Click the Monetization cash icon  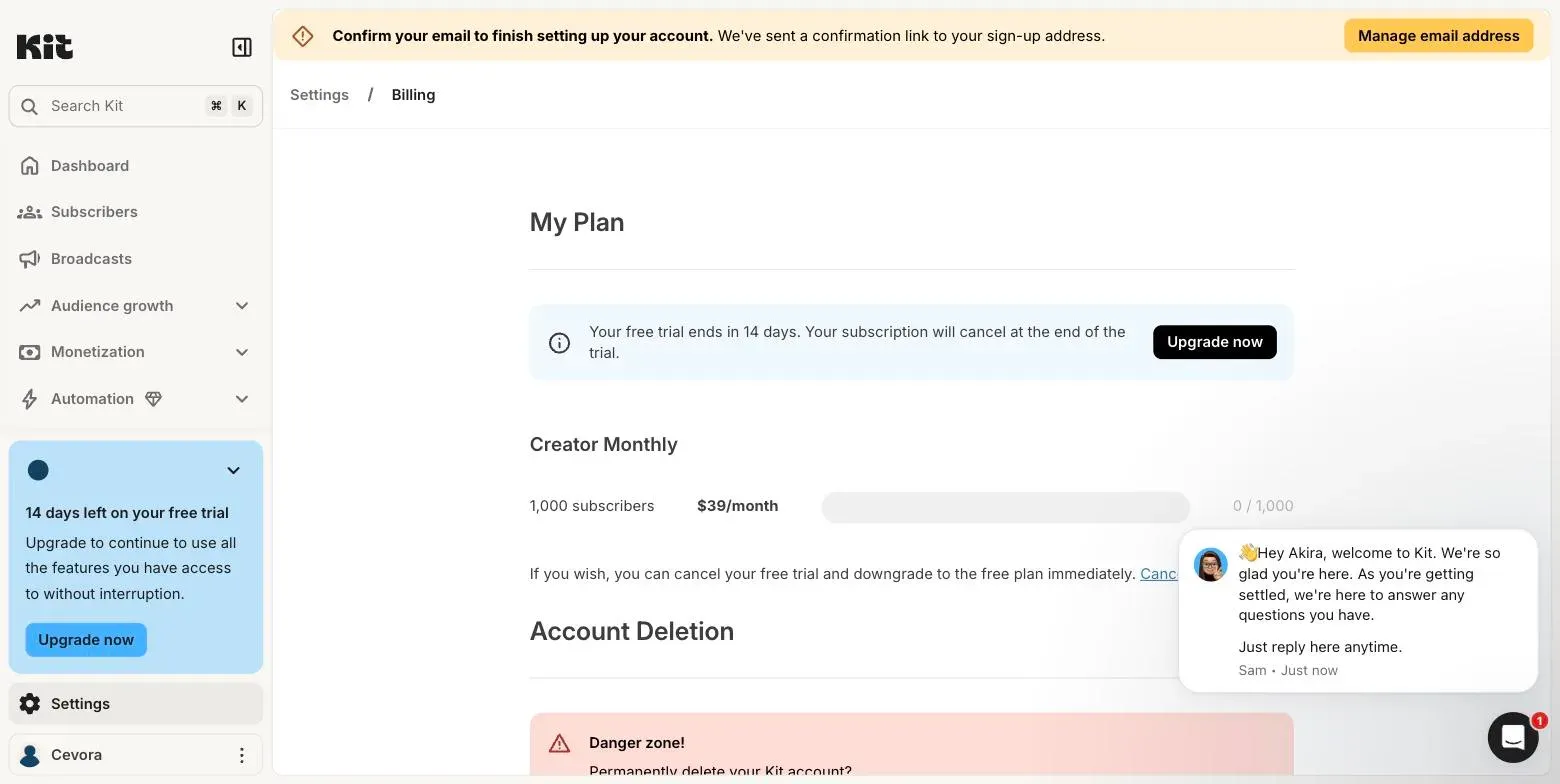[30, 352]
